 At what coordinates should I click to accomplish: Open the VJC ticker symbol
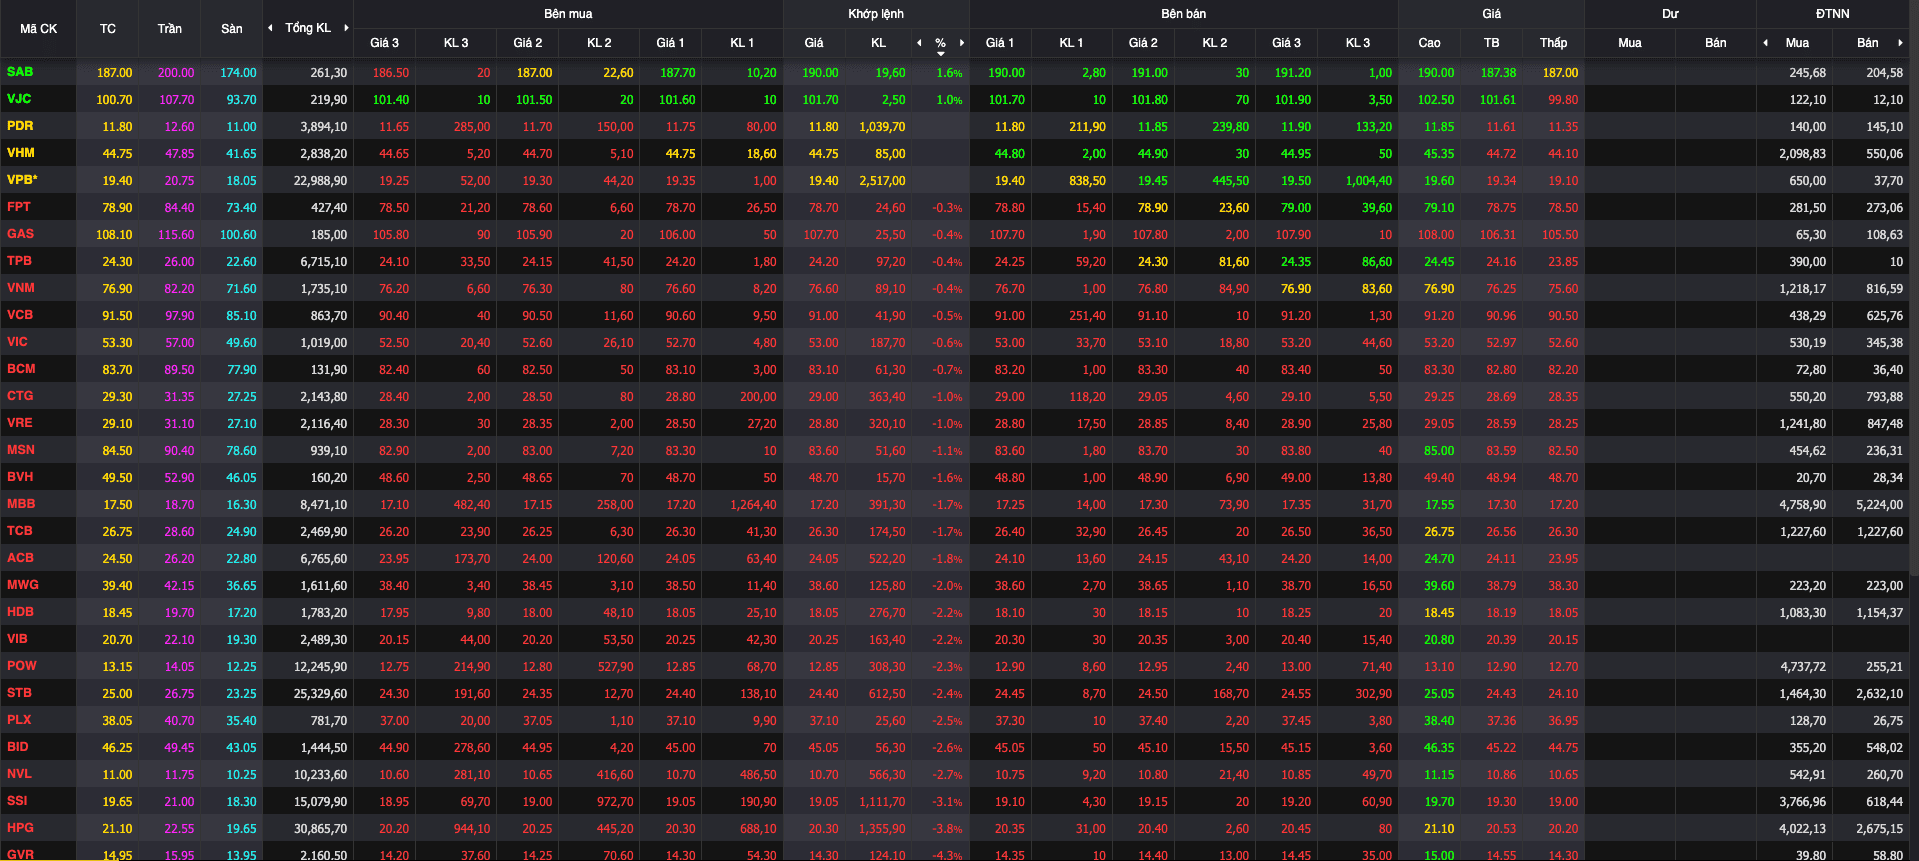[x=19, y=99]
